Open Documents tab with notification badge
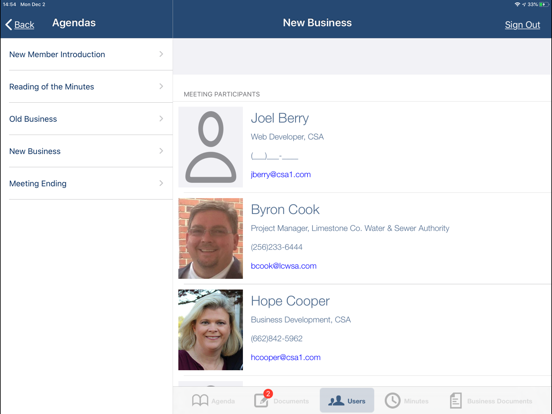Viewport: 552px width, 414px height. coord(262,399)
